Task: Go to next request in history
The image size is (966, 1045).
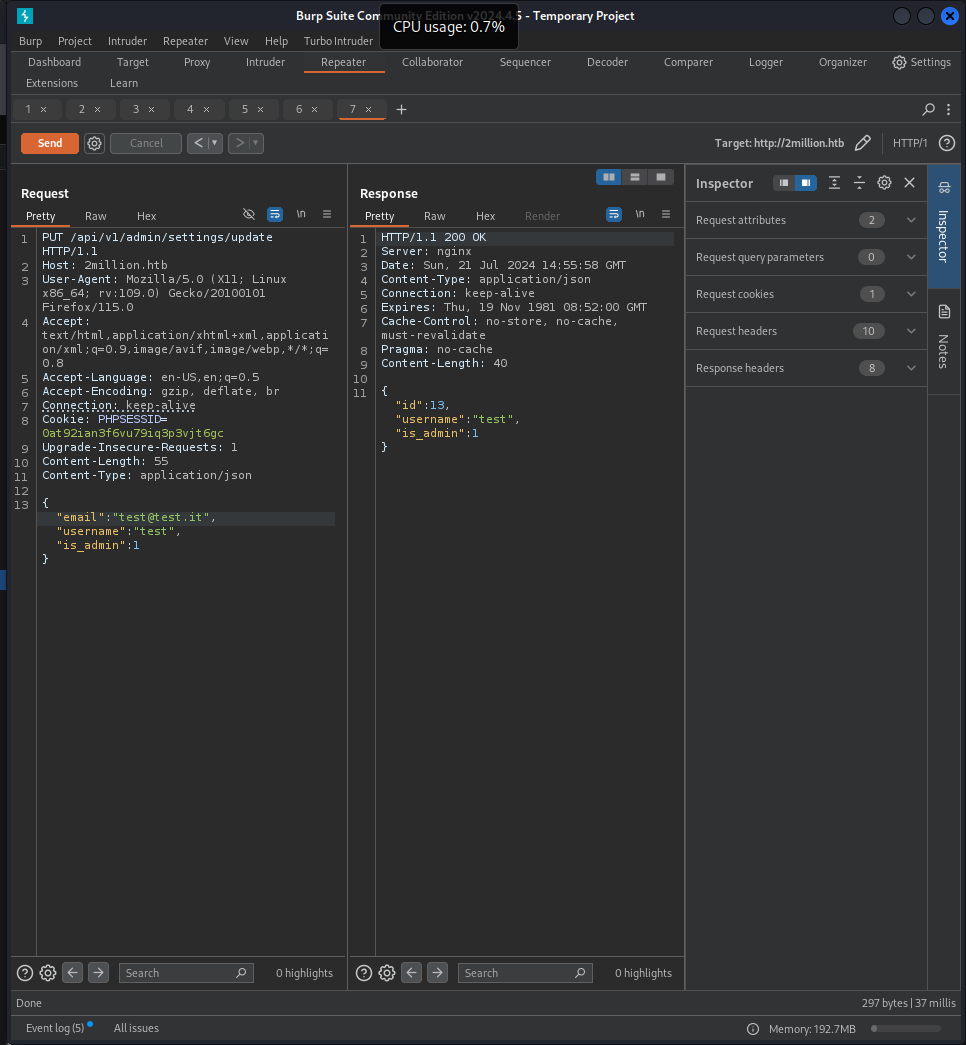Action: tap(239, 143)
